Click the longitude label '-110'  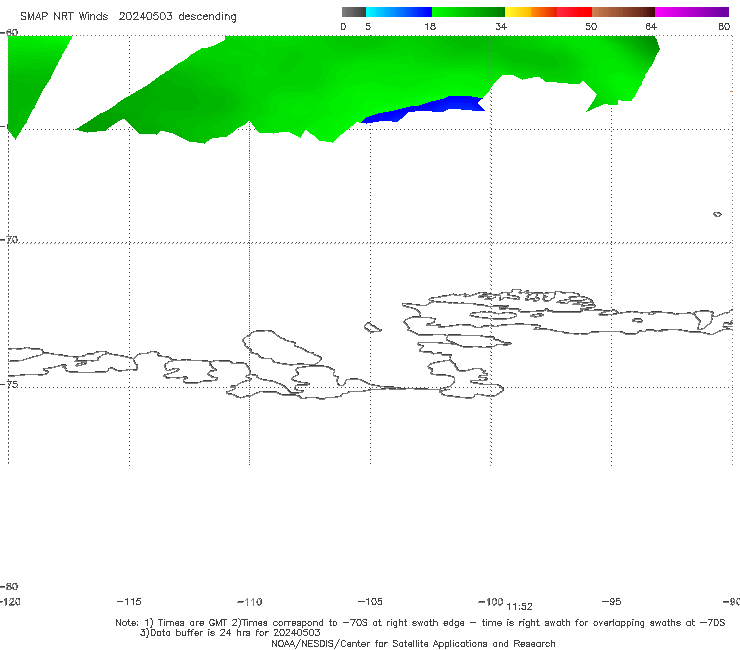coord(250,602)
